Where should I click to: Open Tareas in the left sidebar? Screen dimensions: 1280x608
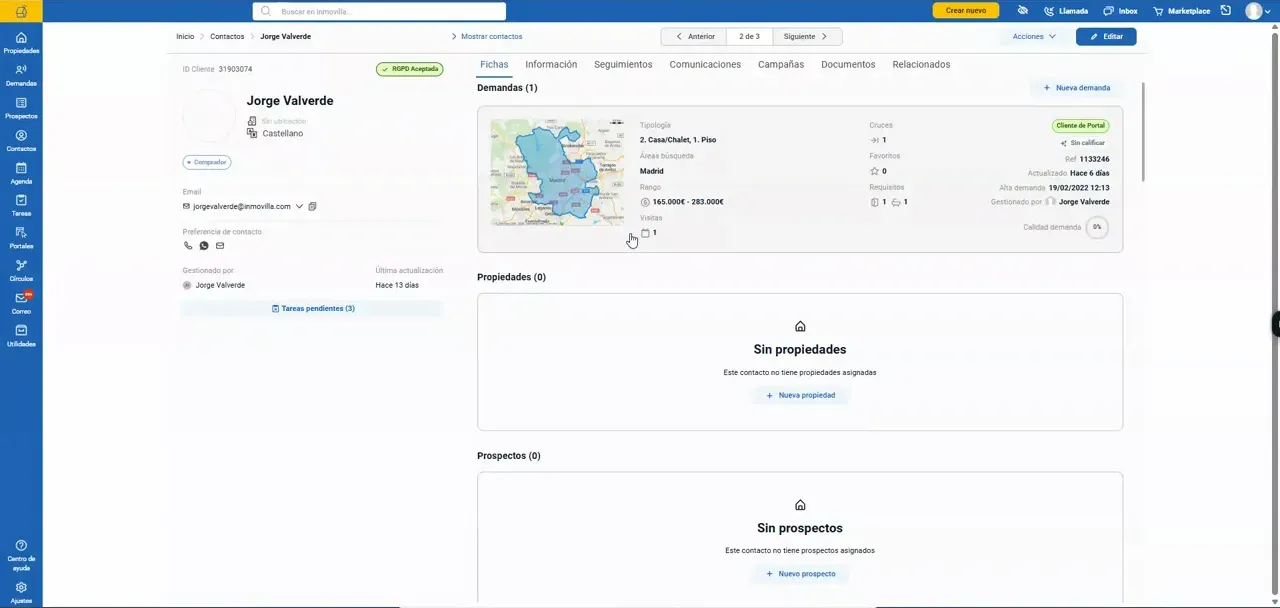click(21, 206)
